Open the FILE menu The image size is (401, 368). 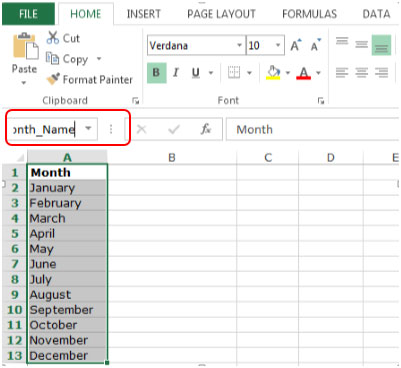tap(28, 14)
